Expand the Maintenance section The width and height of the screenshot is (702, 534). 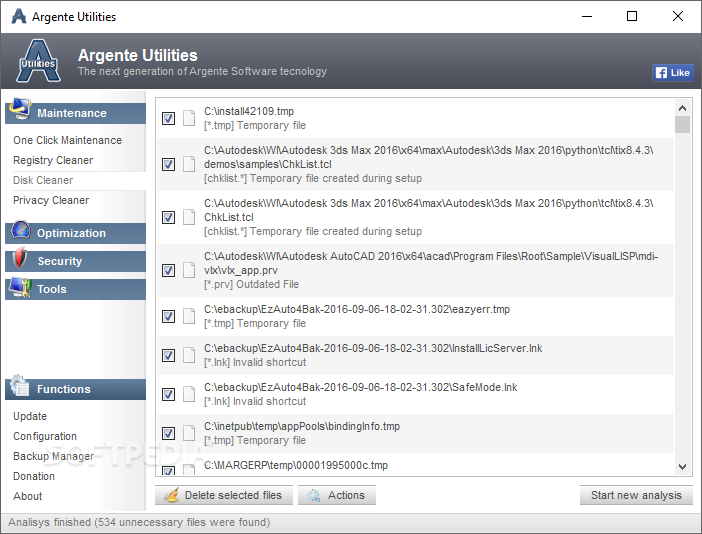pos(75,113)
